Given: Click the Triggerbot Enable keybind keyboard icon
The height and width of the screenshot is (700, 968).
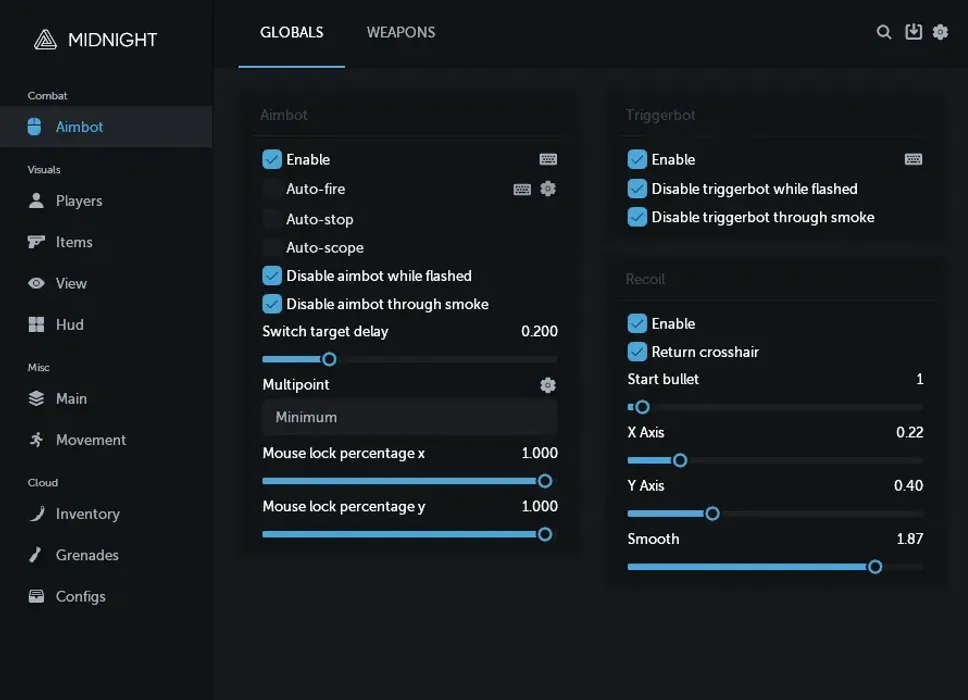Looking at the screenshot, I should click(x=913, y=159).
